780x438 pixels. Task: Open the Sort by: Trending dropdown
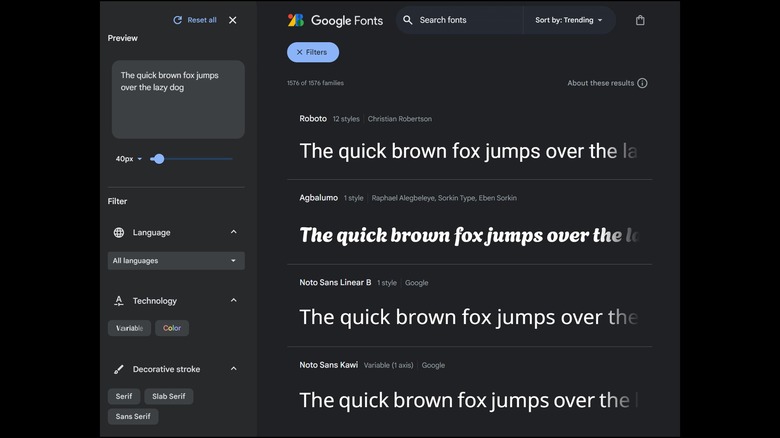click(569, 20)
